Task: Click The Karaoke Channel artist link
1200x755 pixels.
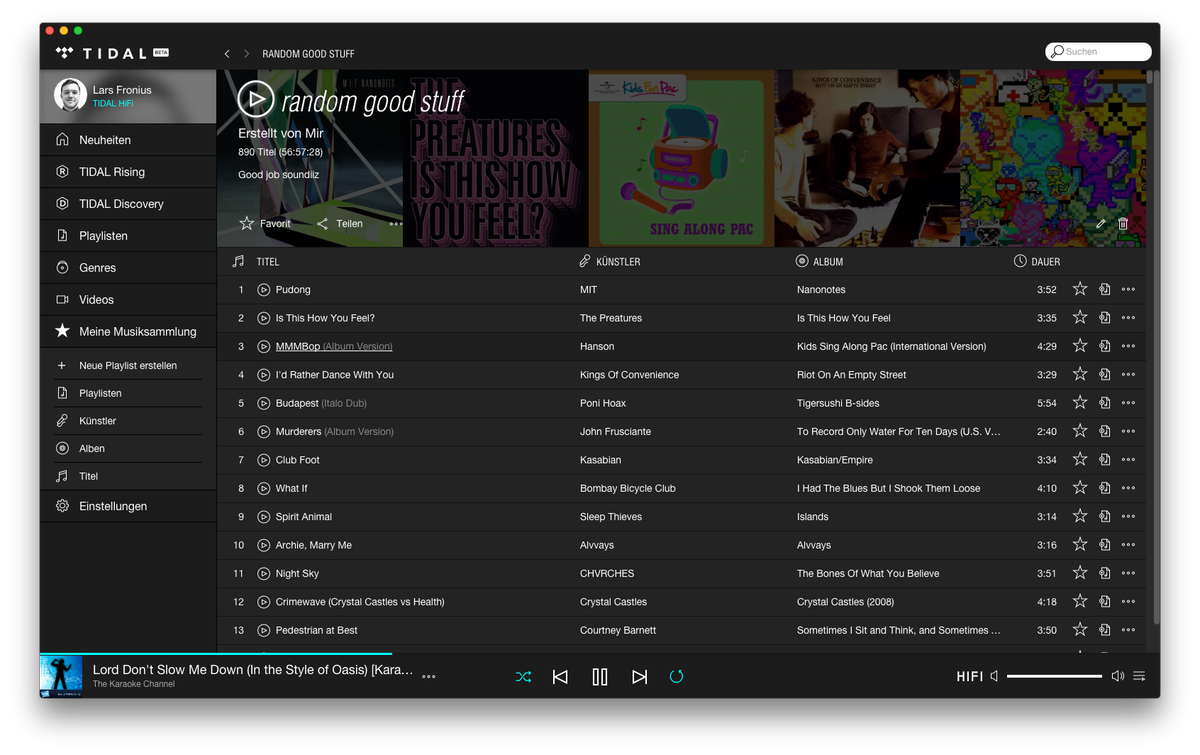Action: (x=134, y=684)
